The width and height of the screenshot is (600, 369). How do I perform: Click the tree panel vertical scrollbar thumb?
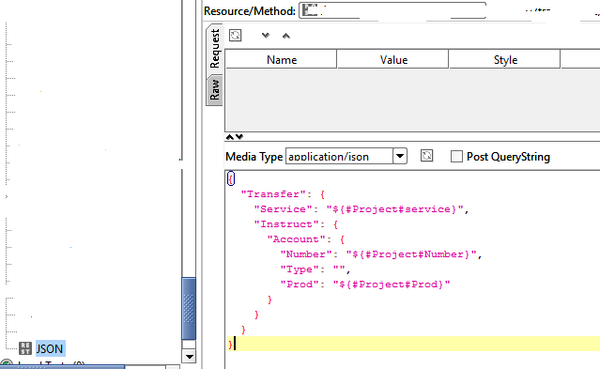pos(188,309)
